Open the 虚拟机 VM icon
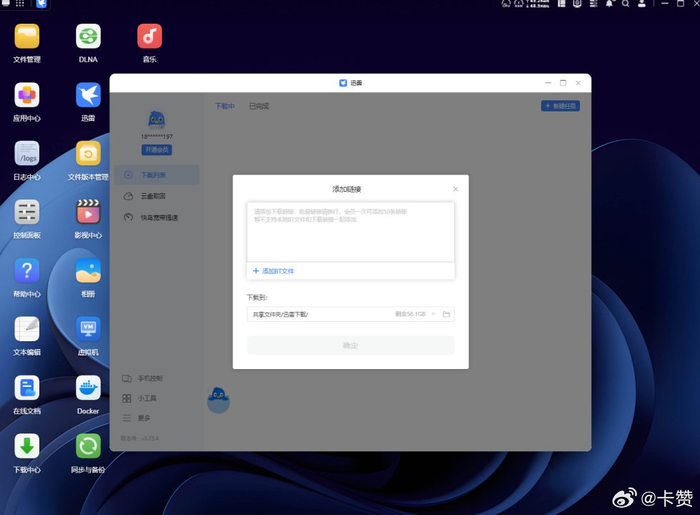This screenshot has height=515, width=700. click(x=88, y=329)
